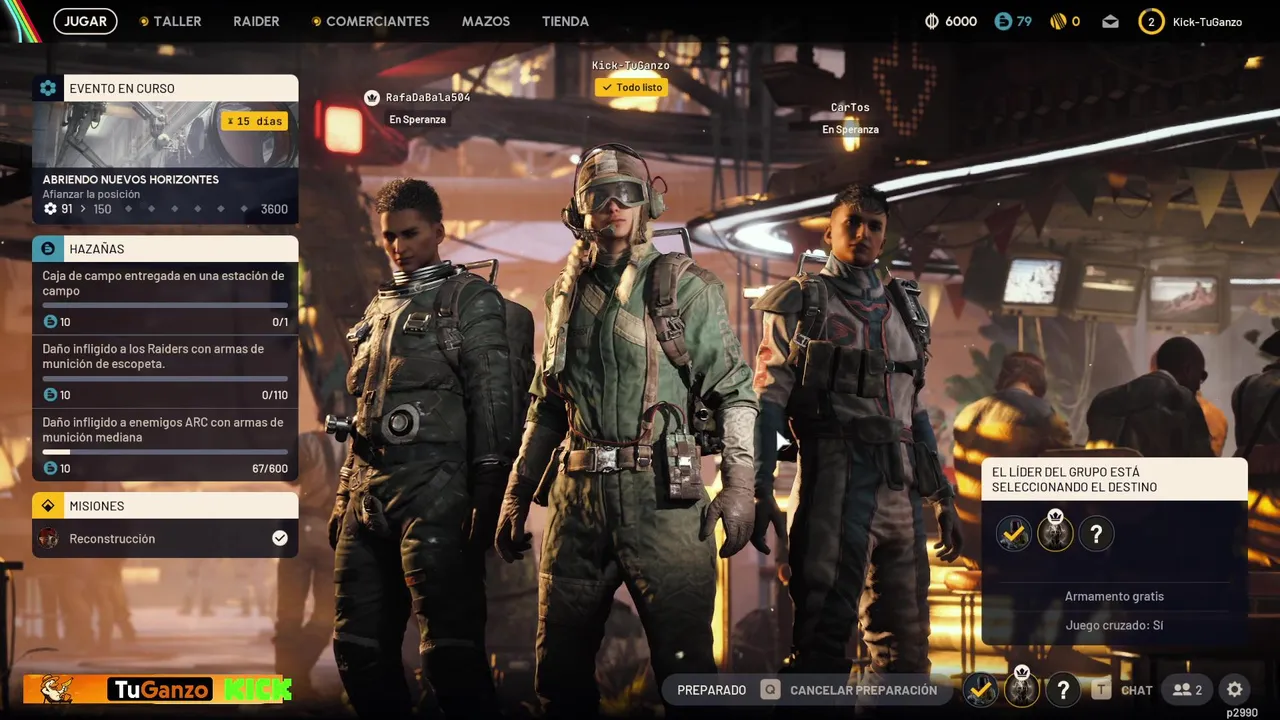The width and height of the screenshot is (1280, 720).
Task: Click the gold tokens icon showing 0
Action: 1057,21
